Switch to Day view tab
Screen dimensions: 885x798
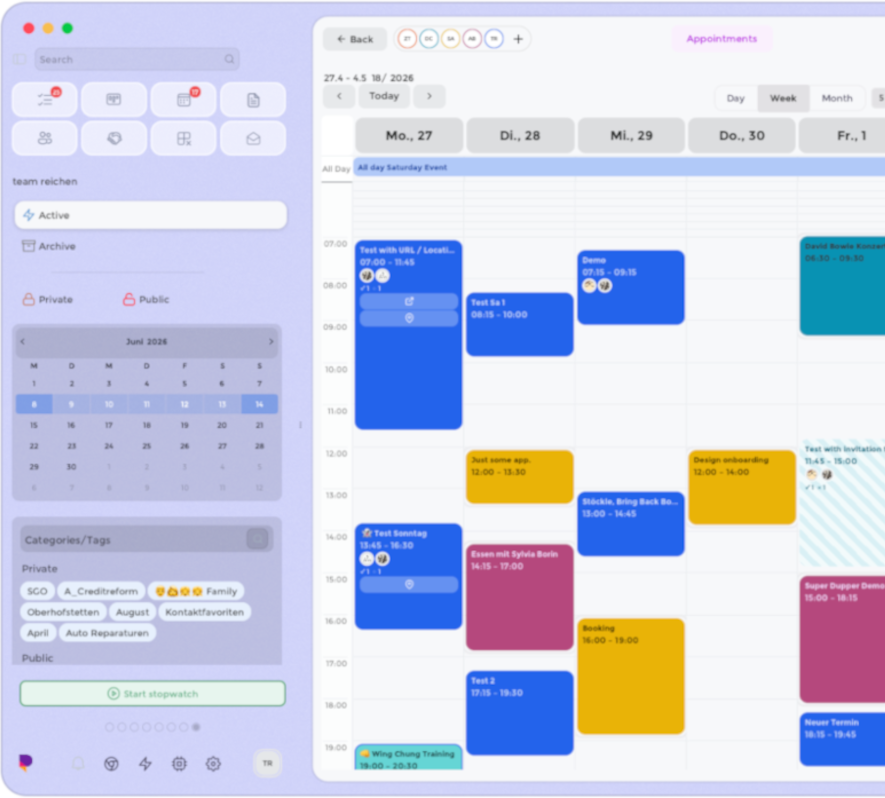click(x=735, y=98)
